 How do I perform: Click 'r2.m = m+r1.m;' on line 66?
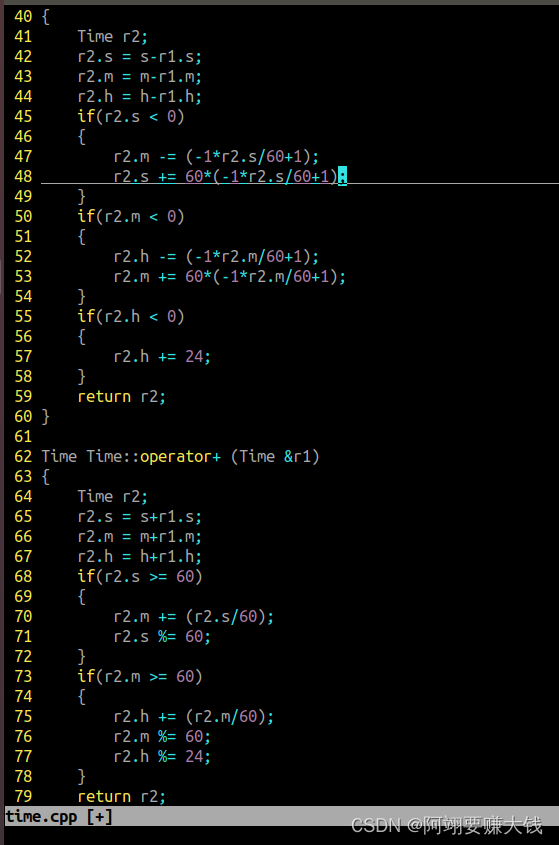[139, 537]
